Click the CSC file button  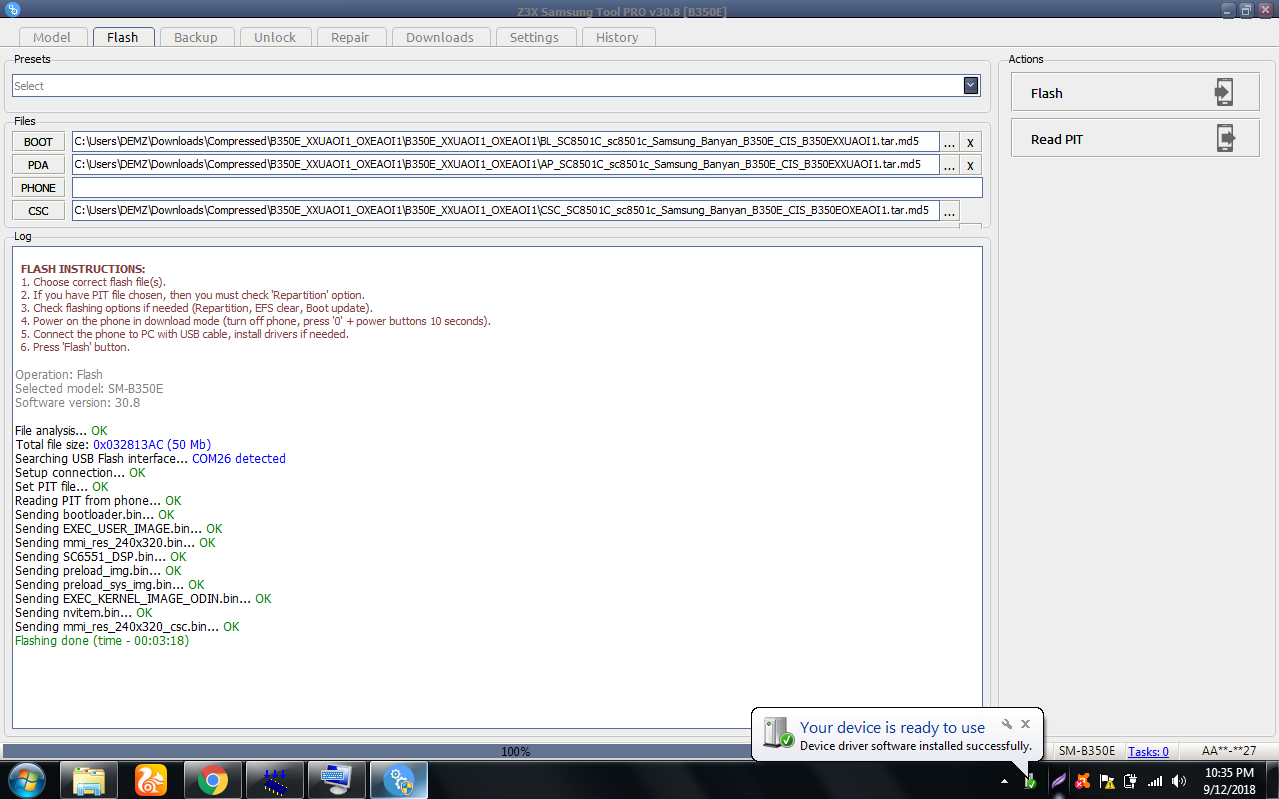pos(38,211)
